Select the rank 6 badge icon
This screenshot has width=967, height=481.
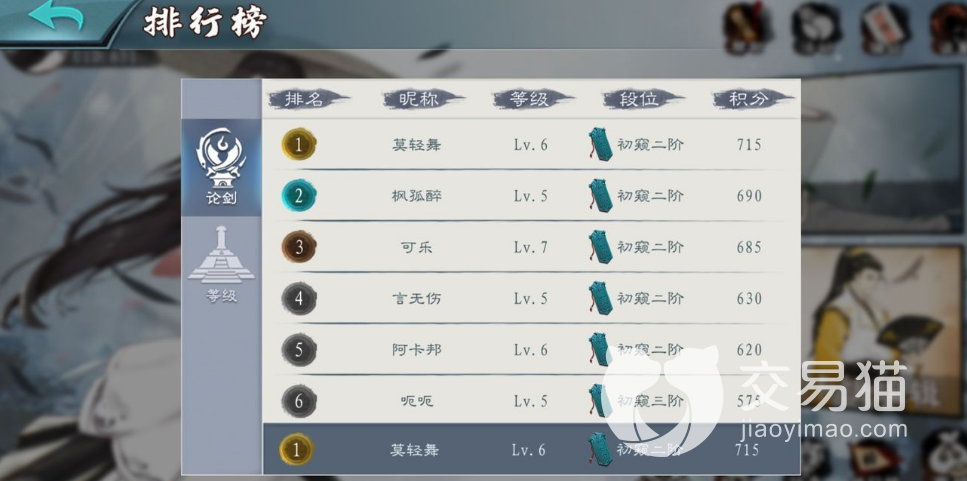click(x=299, y=401)
